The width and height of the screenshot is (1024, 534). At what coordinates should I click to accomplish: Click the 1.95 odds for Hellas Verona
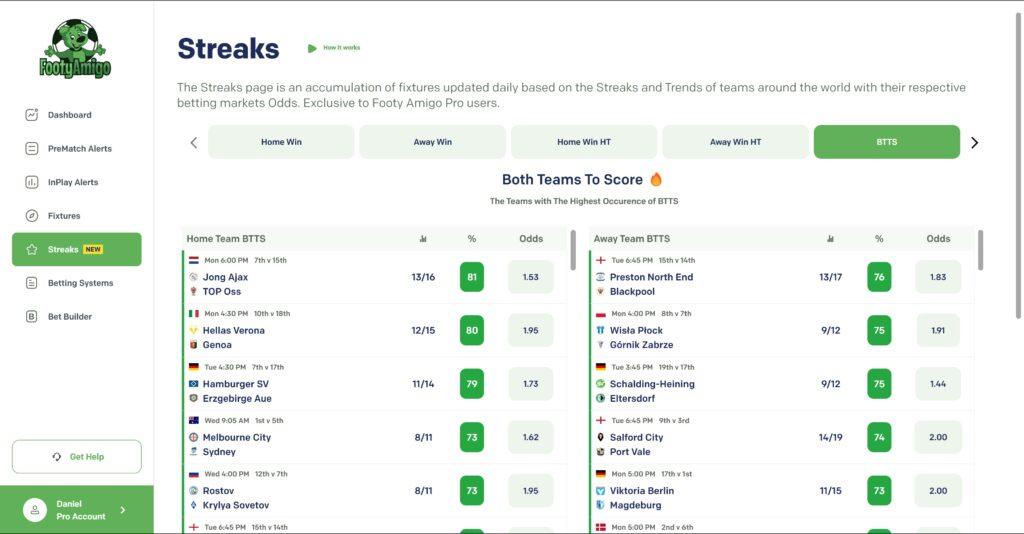coord(530,330)
